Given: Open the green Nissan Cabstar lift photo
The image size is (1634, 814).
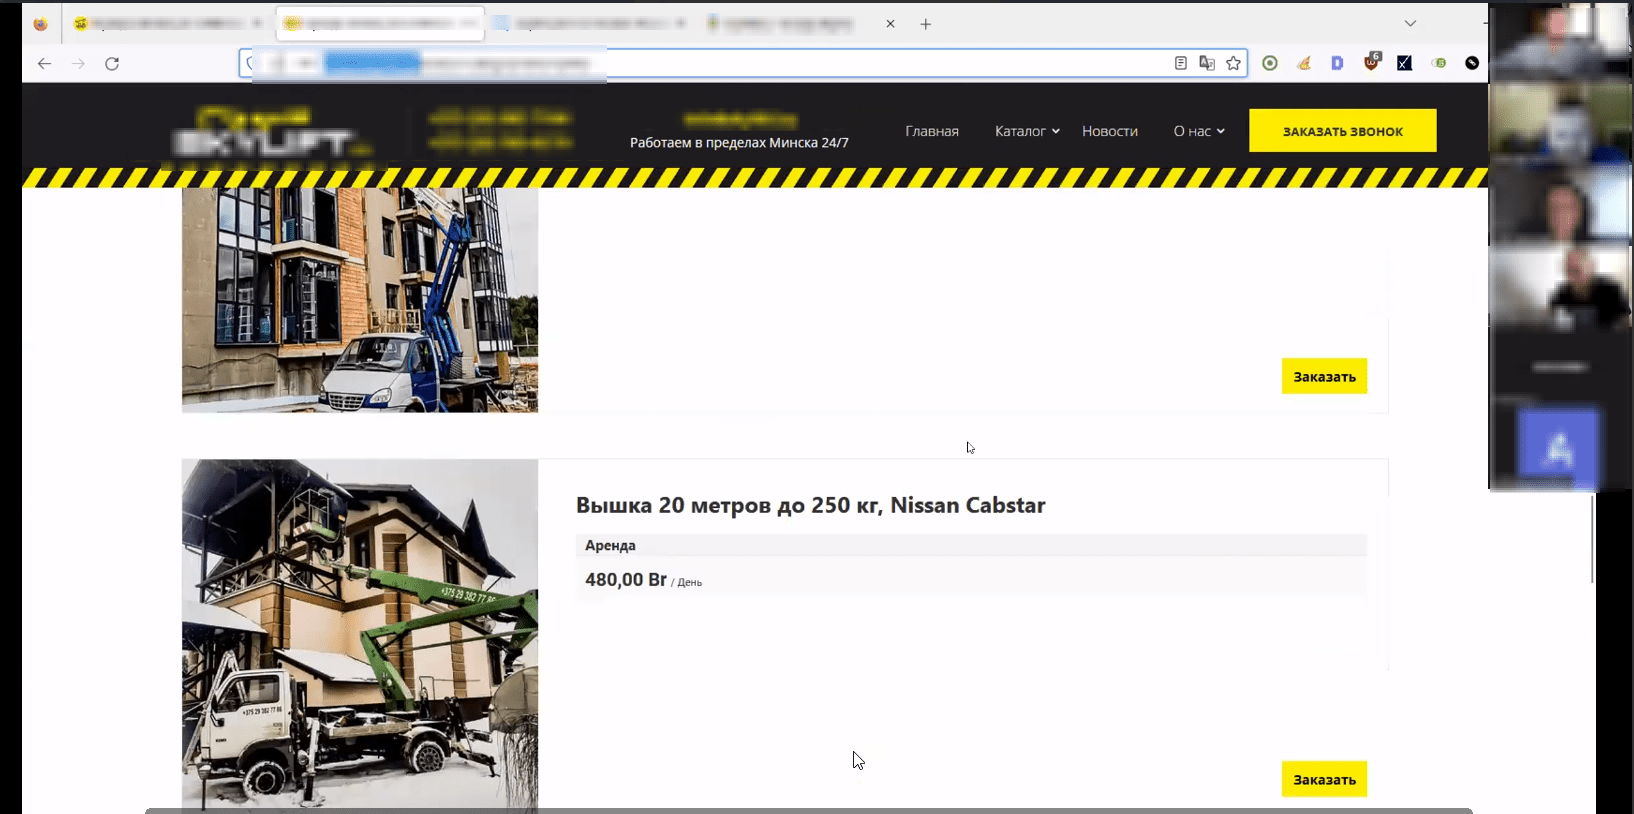Looking at the screenshot, I should click(x=360, y=634).
